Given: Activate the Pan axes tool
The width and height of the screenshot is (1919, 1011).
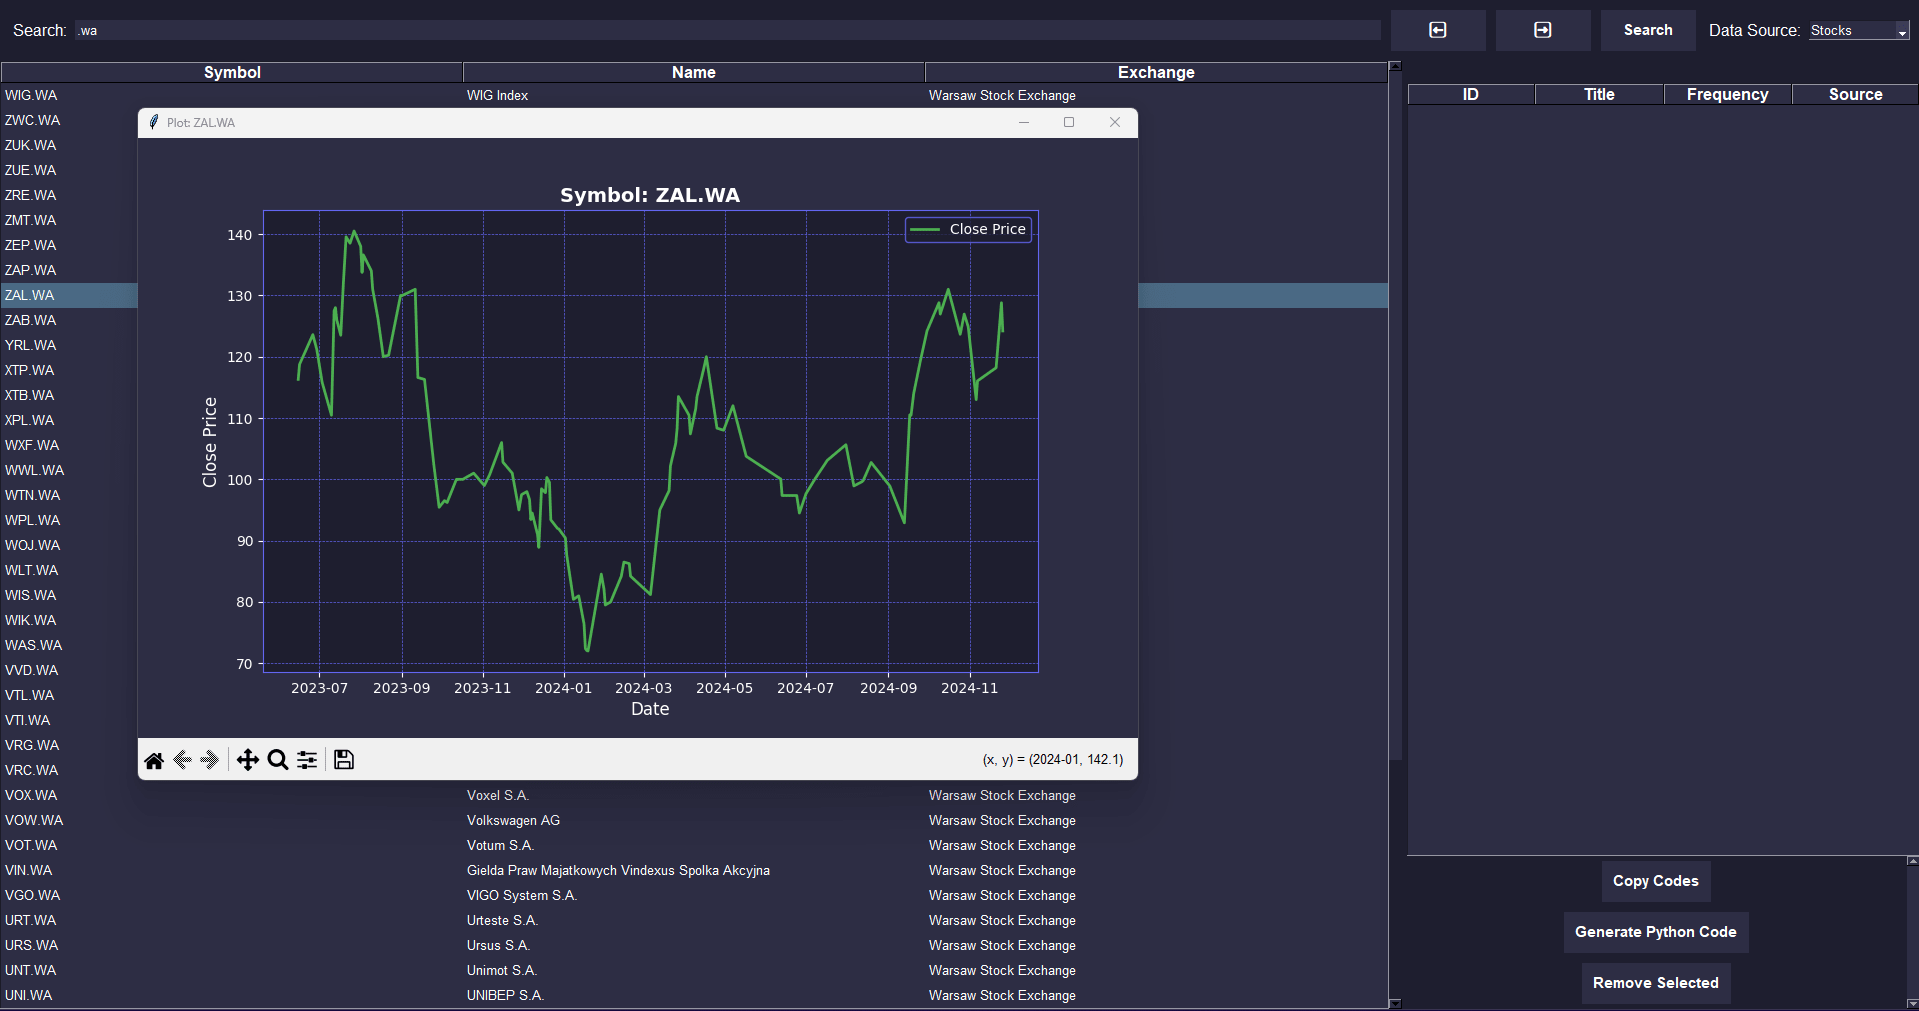Looking at the screenshot, I should 247,760.
